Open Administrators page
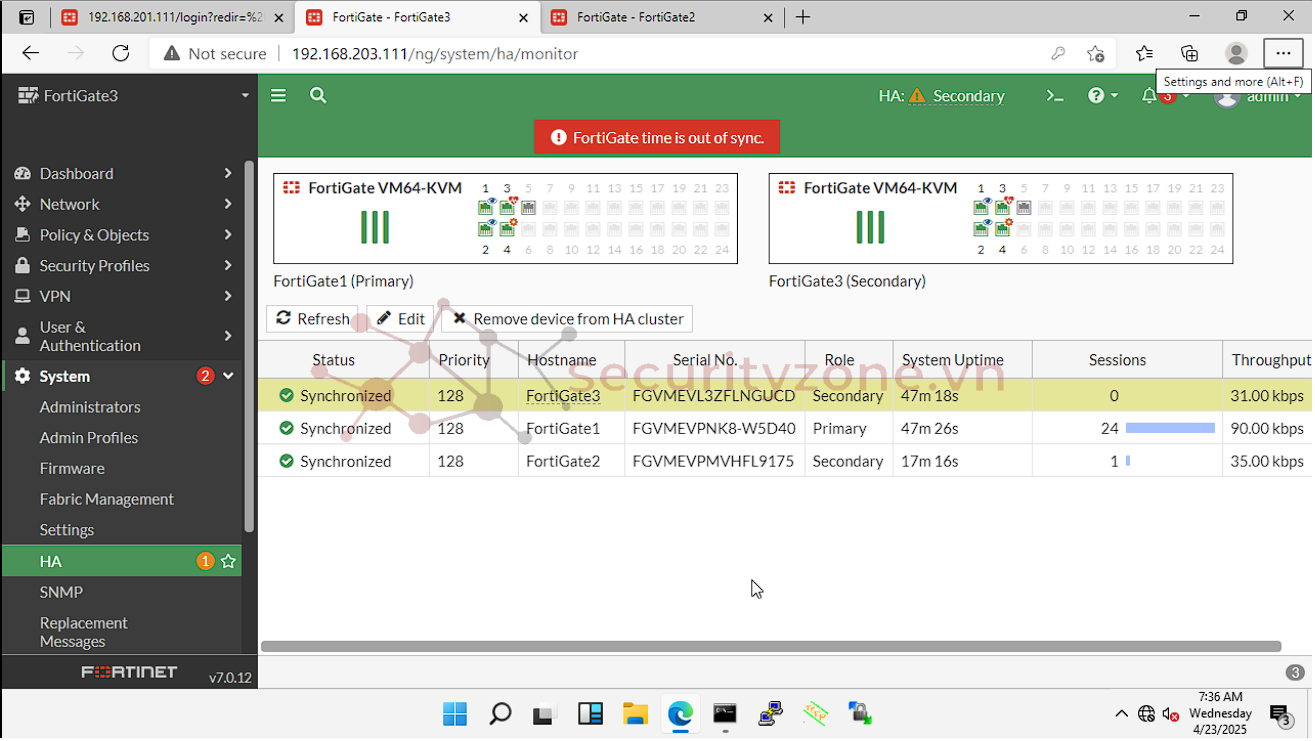Viewport: 1315px width, 741px height. [90, 407]
